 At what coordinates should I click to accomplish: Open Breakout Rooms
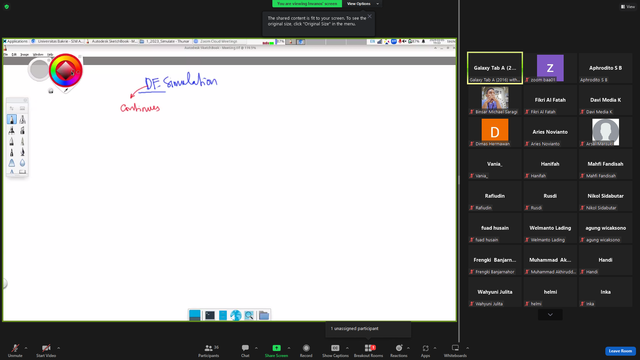point(368,350)
